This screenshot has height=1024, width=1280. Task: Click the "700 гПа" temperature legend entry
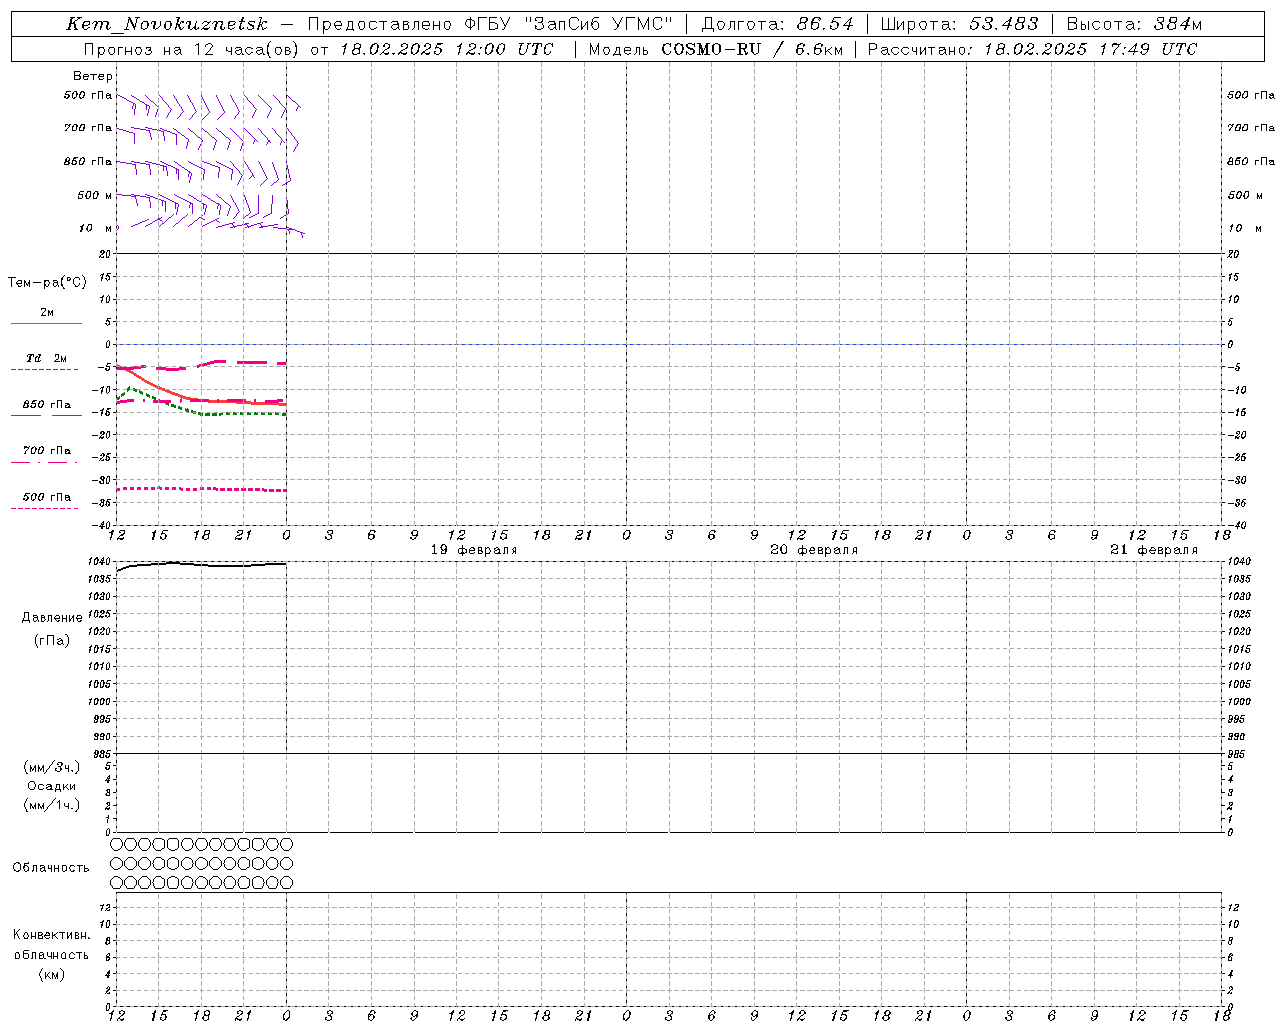click(x=47, y=451)
